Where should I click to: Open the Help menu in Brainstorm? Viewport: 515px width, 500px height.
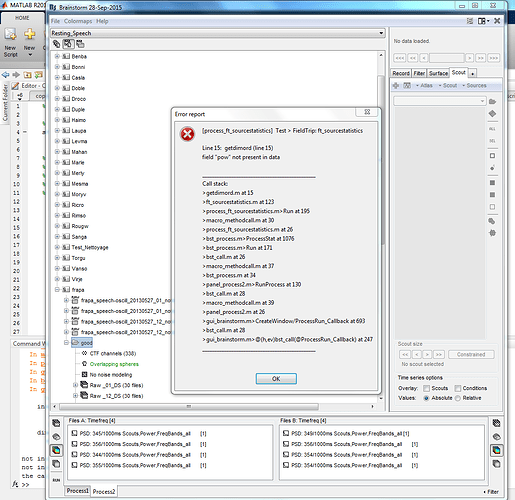coord(102,21)
